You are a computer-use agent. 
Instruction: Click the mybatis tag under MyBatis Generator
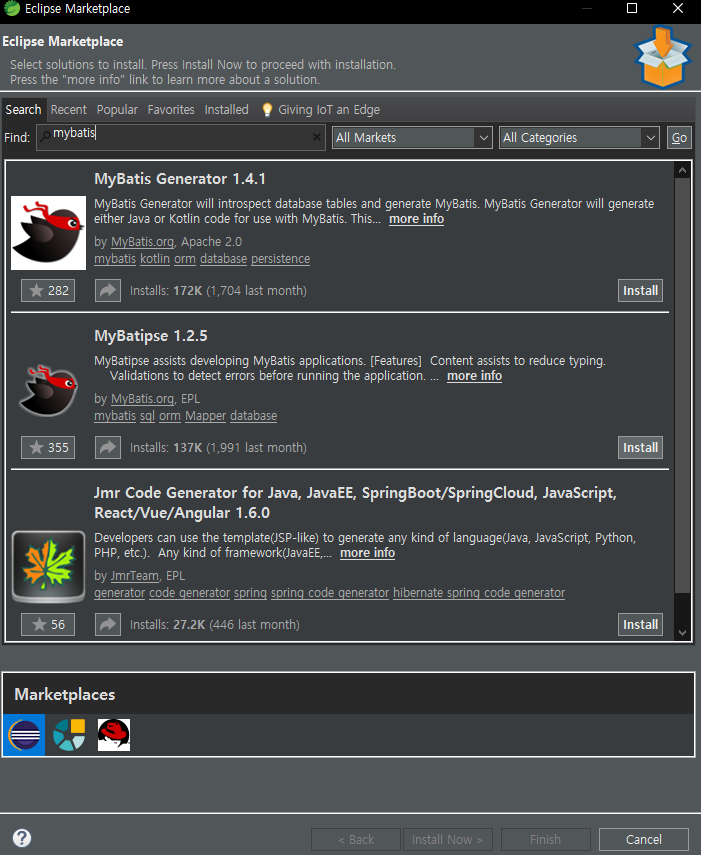(115, 258)
